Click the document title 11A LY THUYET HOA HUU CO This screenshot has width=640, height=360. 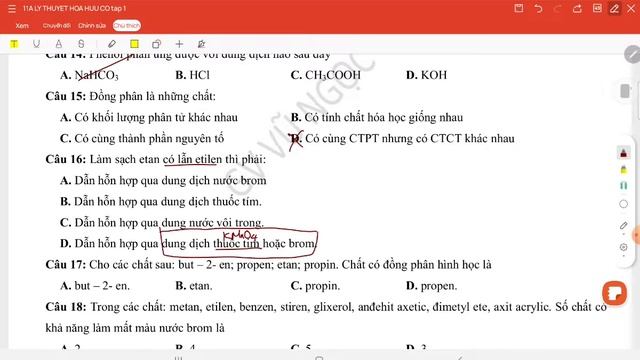(x=74, y=8)
